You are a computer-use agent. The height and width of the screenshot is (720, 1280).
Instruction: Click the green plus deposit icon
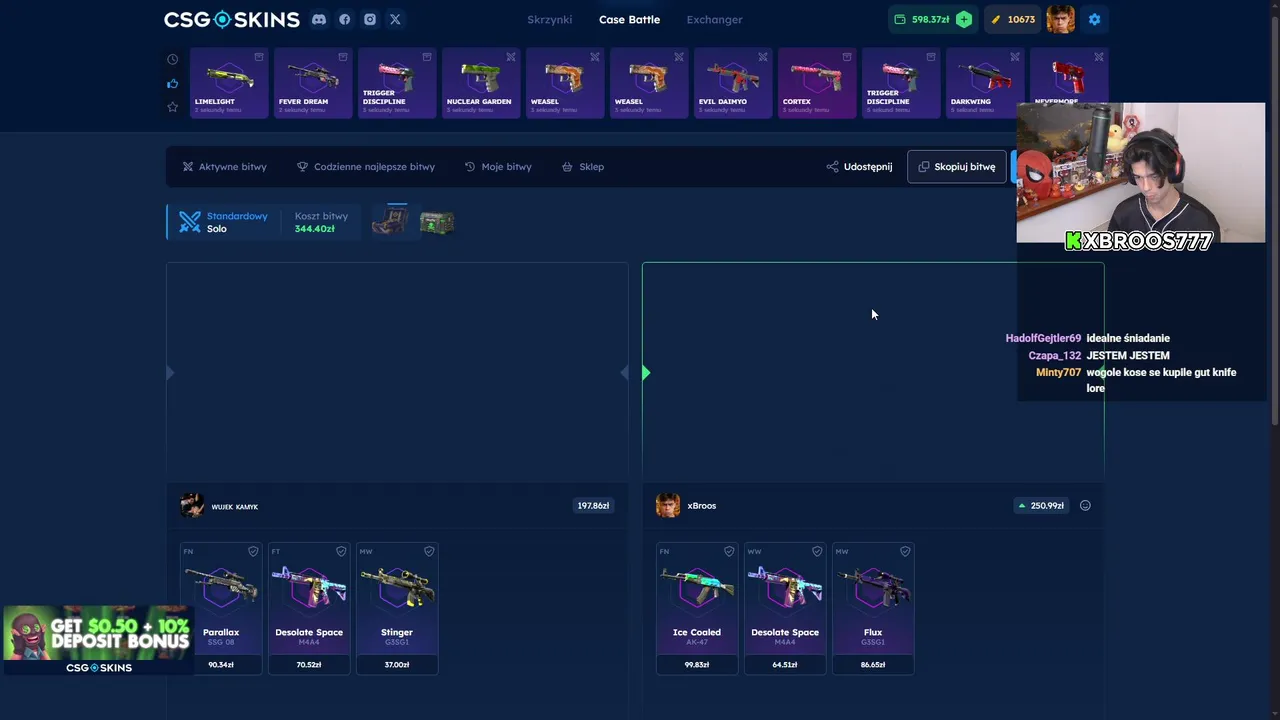963,19
